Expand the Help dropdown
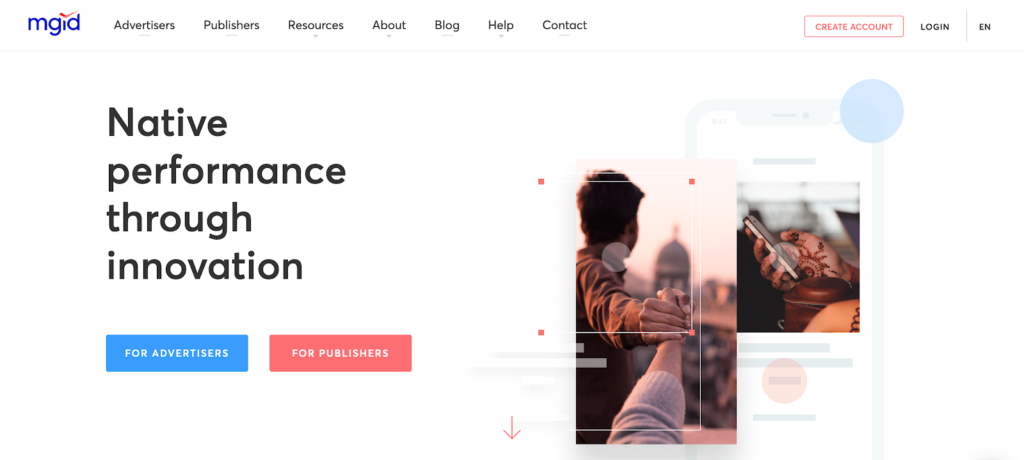 (x=501, y=25)
